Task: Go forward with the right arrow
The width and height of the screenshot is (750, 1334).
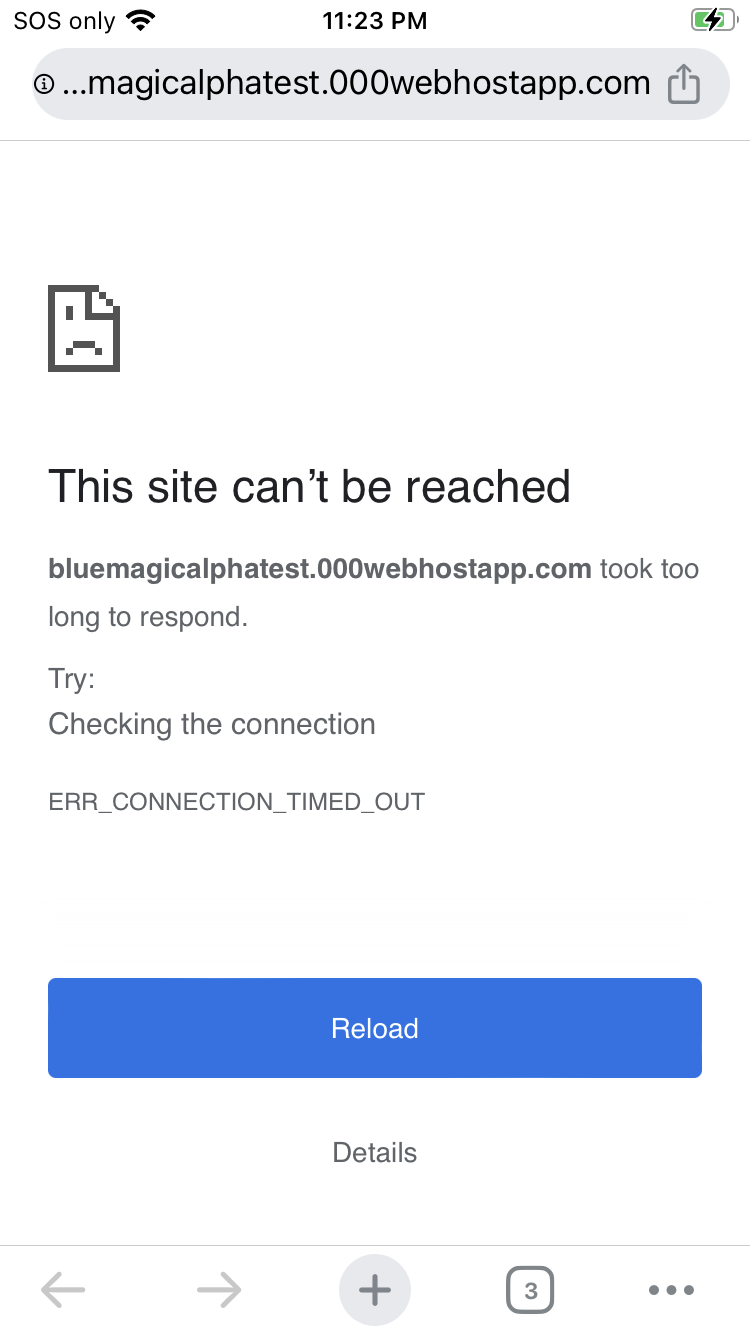Action: point(219,1290)
